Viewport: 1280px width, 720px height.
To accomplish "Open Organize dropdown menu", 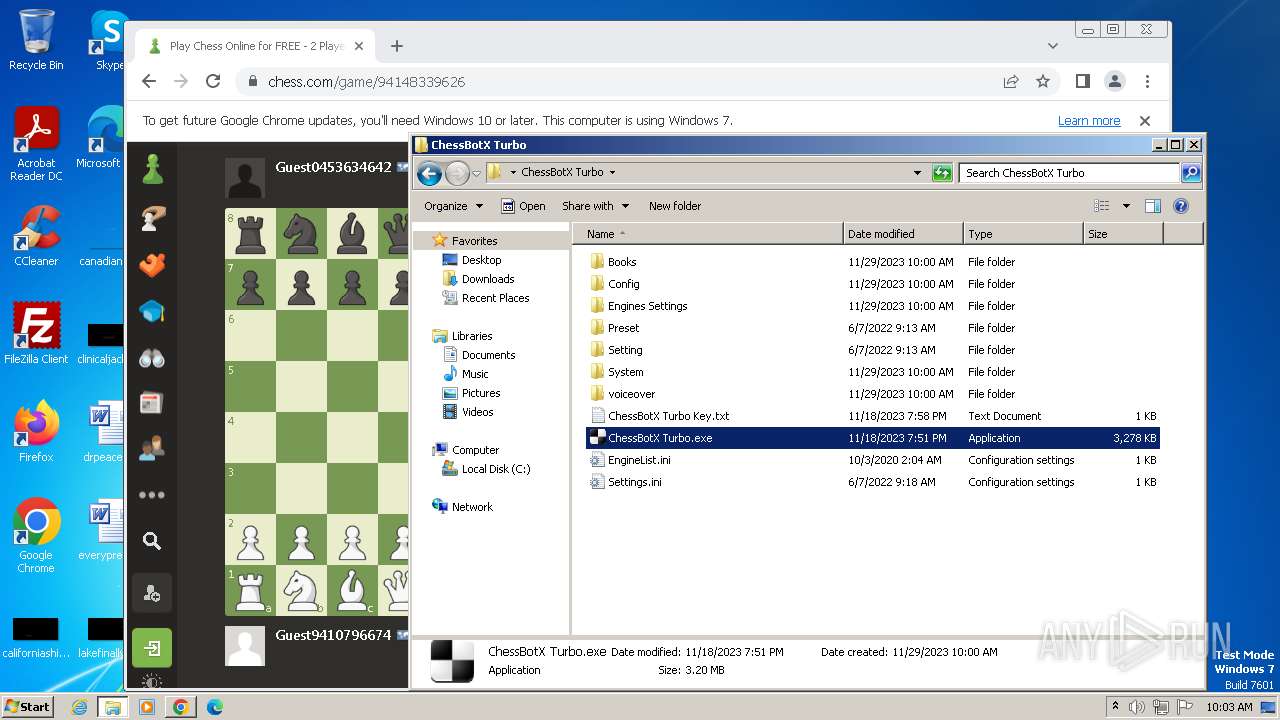I will 453,206.
